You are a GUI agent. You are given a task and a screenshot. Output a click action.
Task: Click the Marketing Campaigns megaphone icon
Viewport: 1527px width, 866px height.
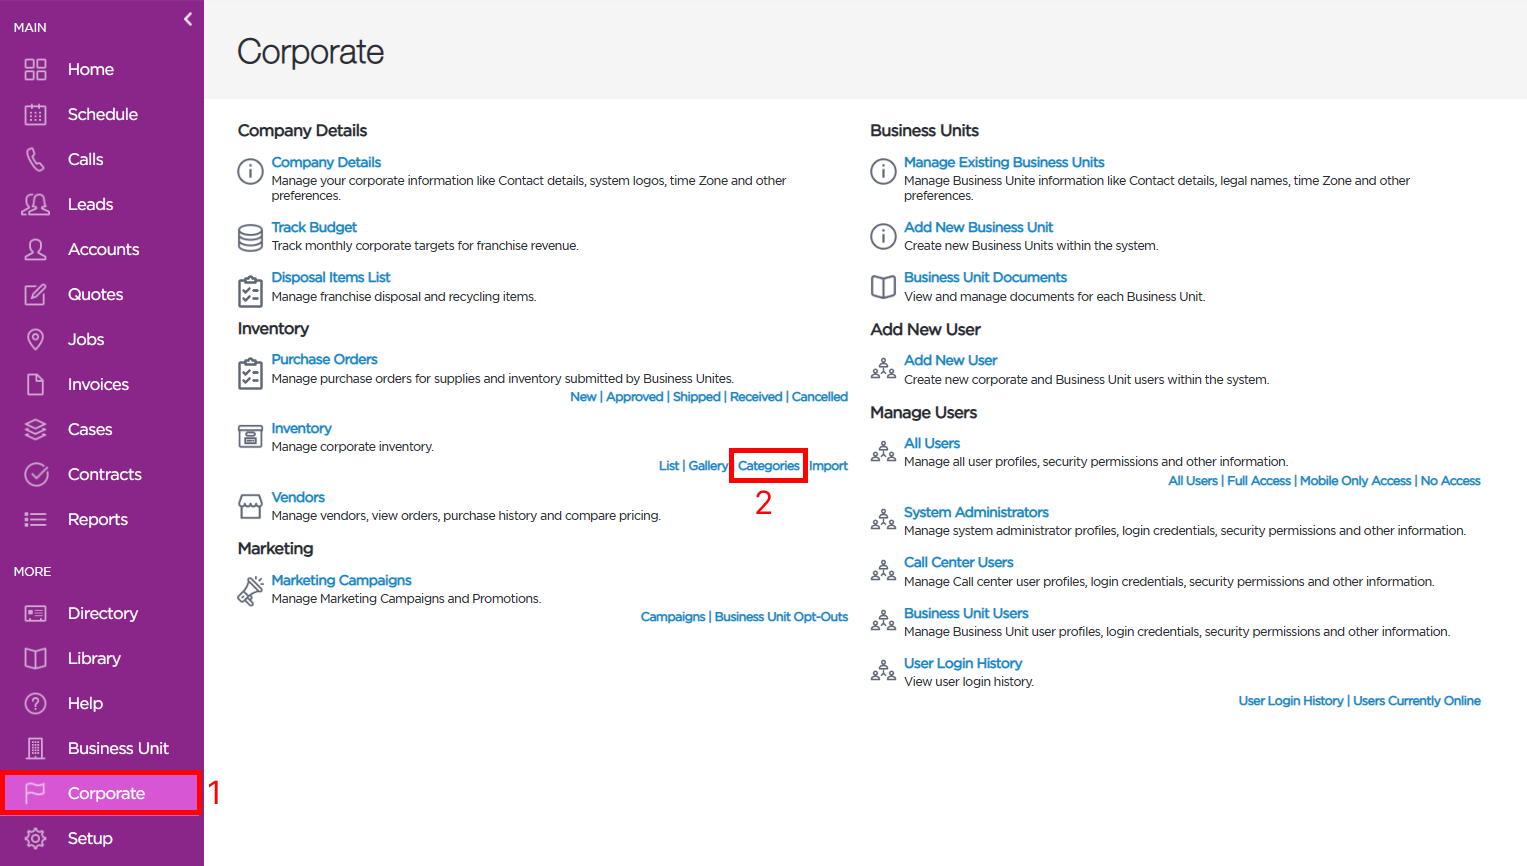tap(250, 590)
